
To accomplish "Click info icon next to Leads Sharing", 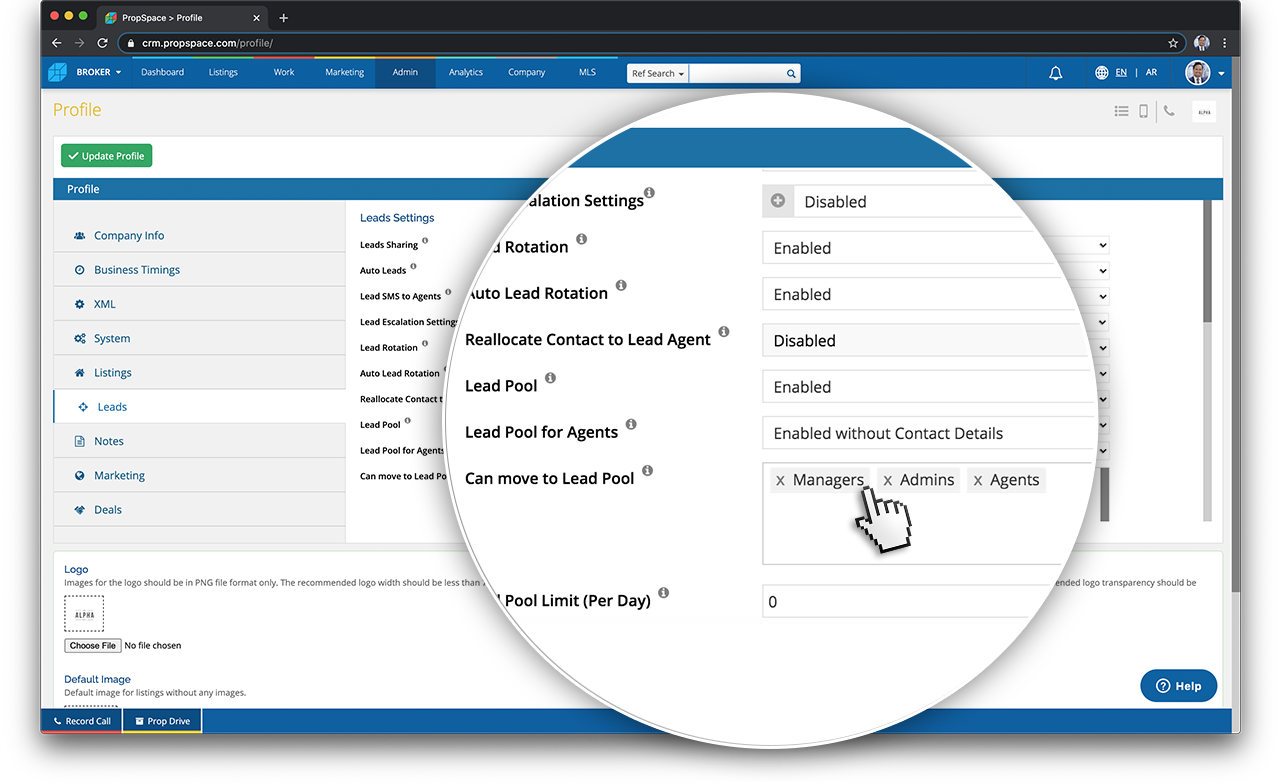I will point(425,241).
